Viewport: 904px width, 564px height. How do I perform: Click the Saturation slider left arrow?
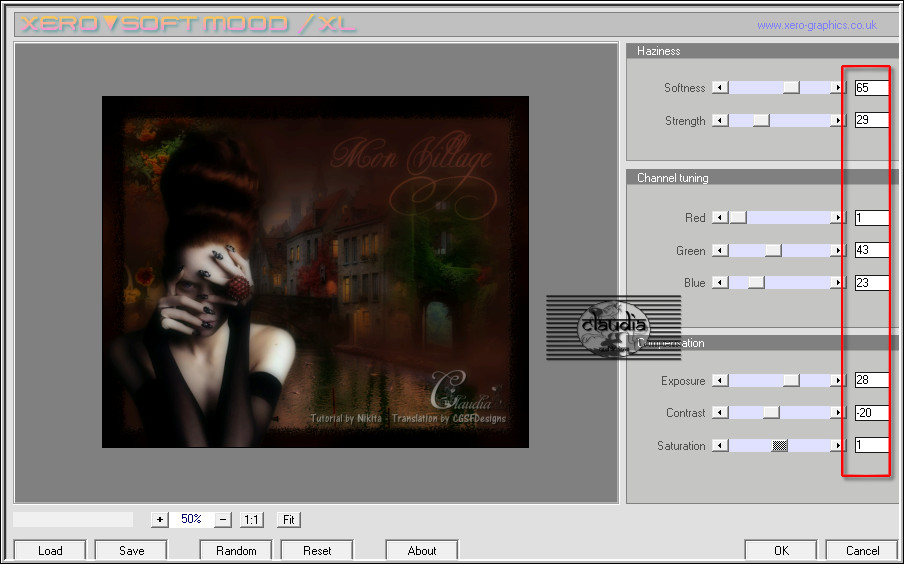[x=720, y=446]
